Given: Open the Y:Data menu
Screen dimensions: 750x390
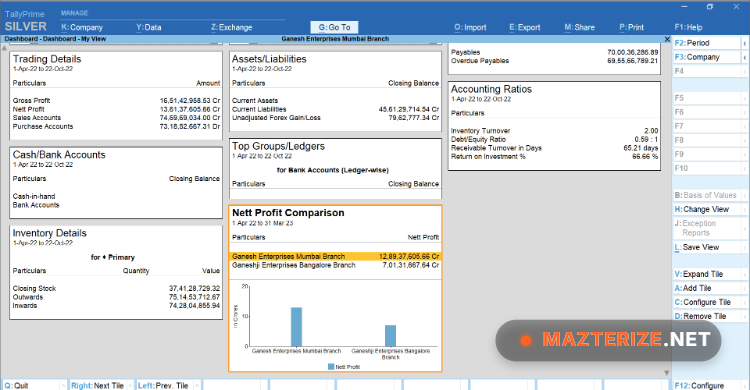Looking at the screenshot, I should pyautogui.click(x=148, y=27).
